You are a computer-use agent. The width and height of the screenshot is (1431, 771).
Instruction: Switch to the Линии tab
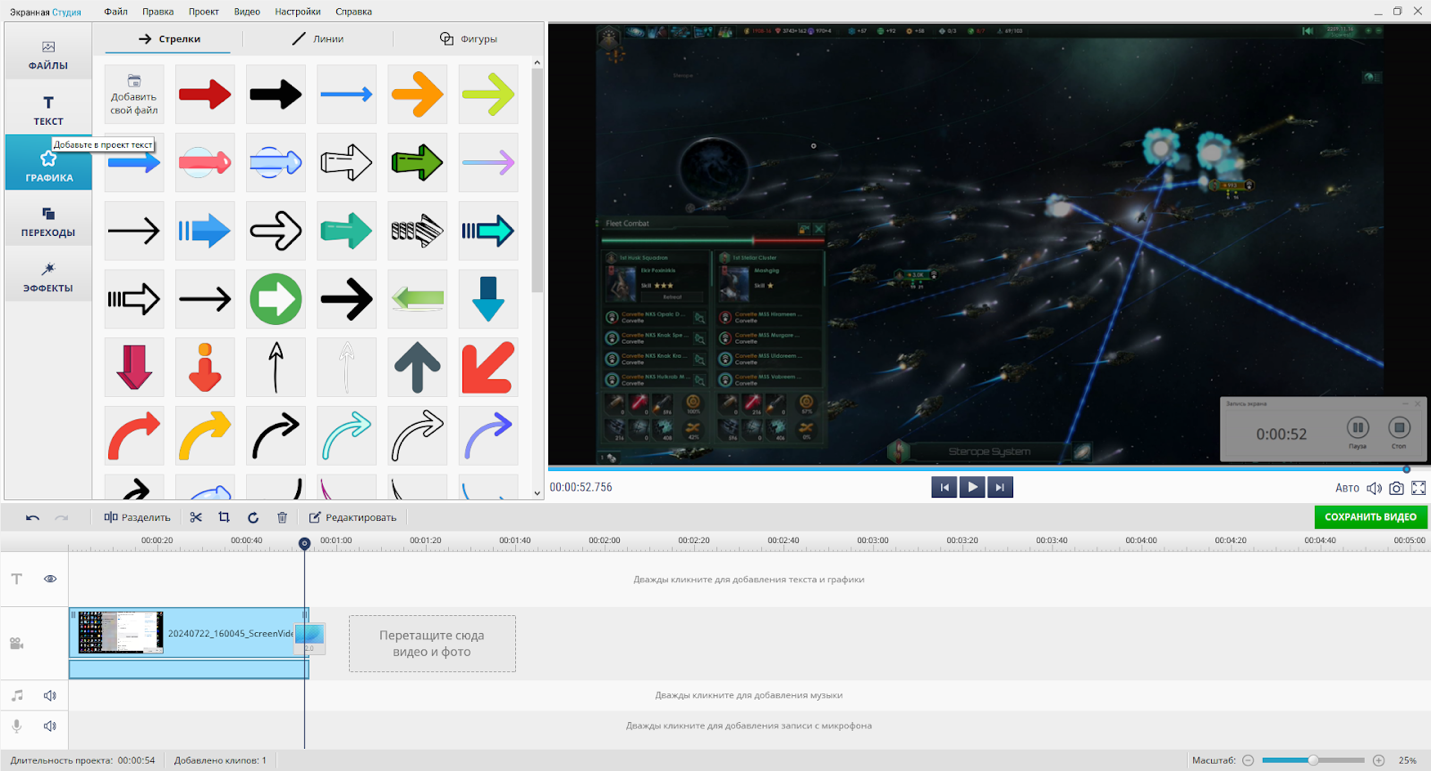[x=317, y=39]
